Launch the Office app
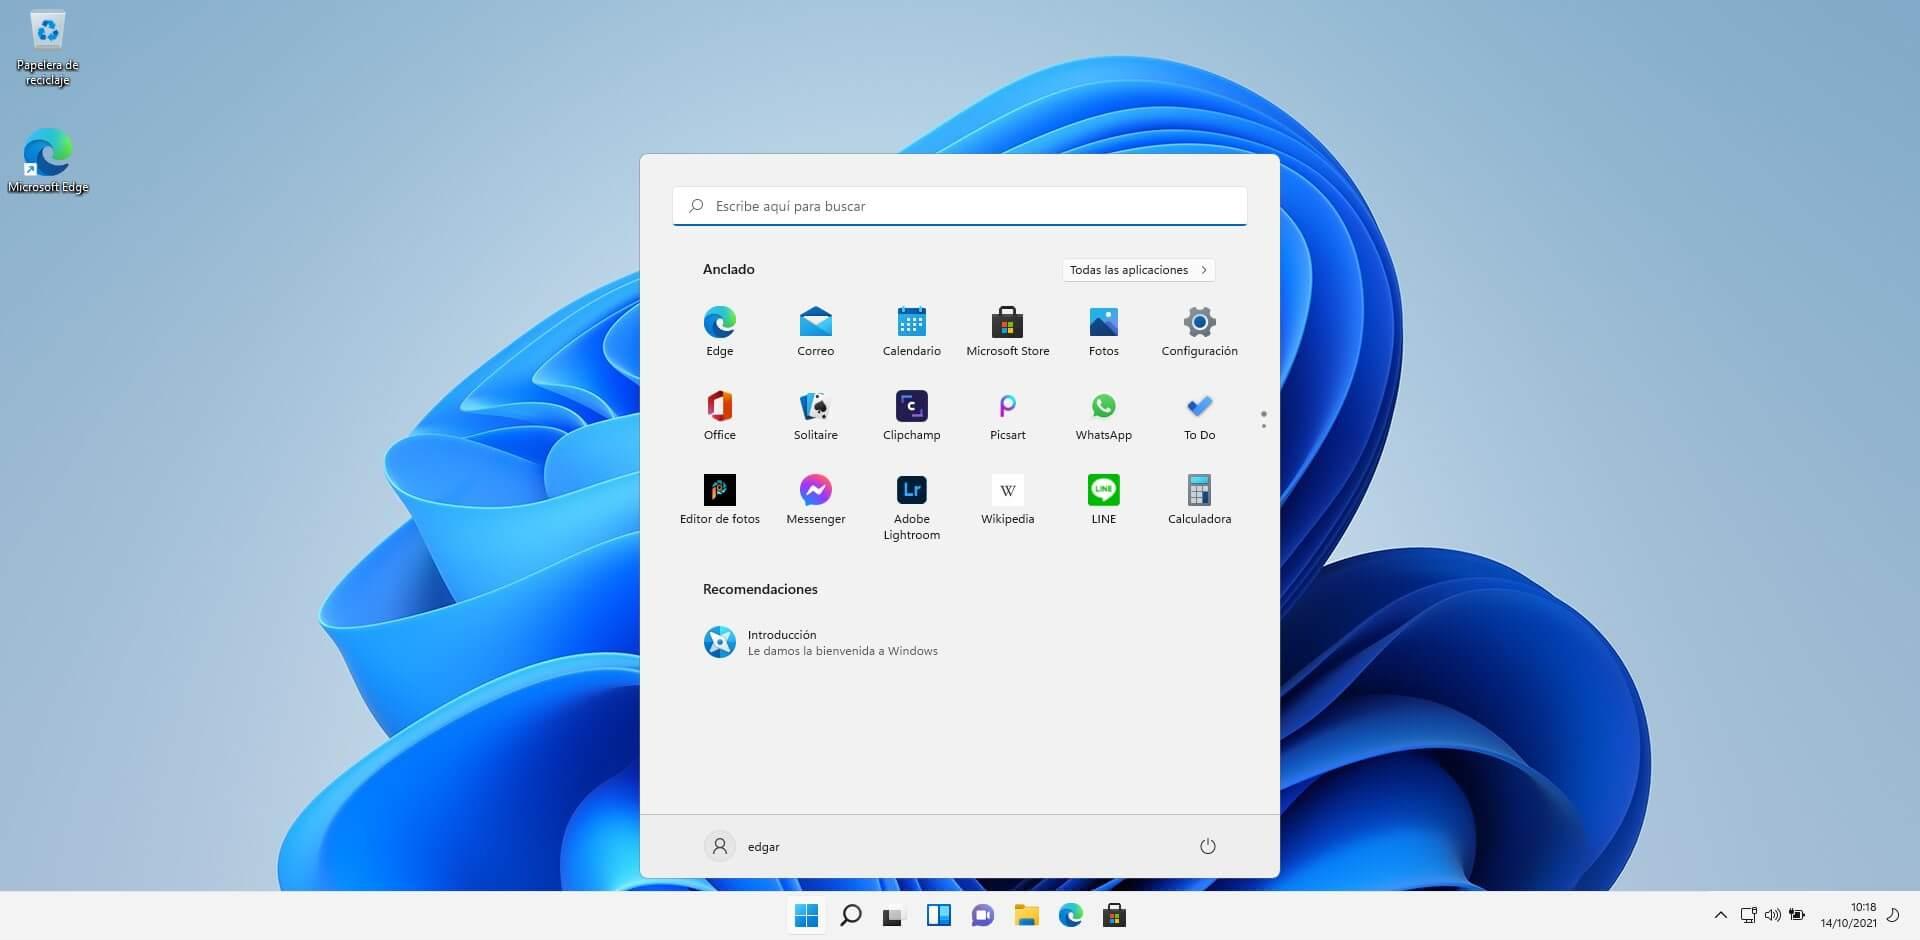Viewport: 1920px width, 940px height. point(719,416)
